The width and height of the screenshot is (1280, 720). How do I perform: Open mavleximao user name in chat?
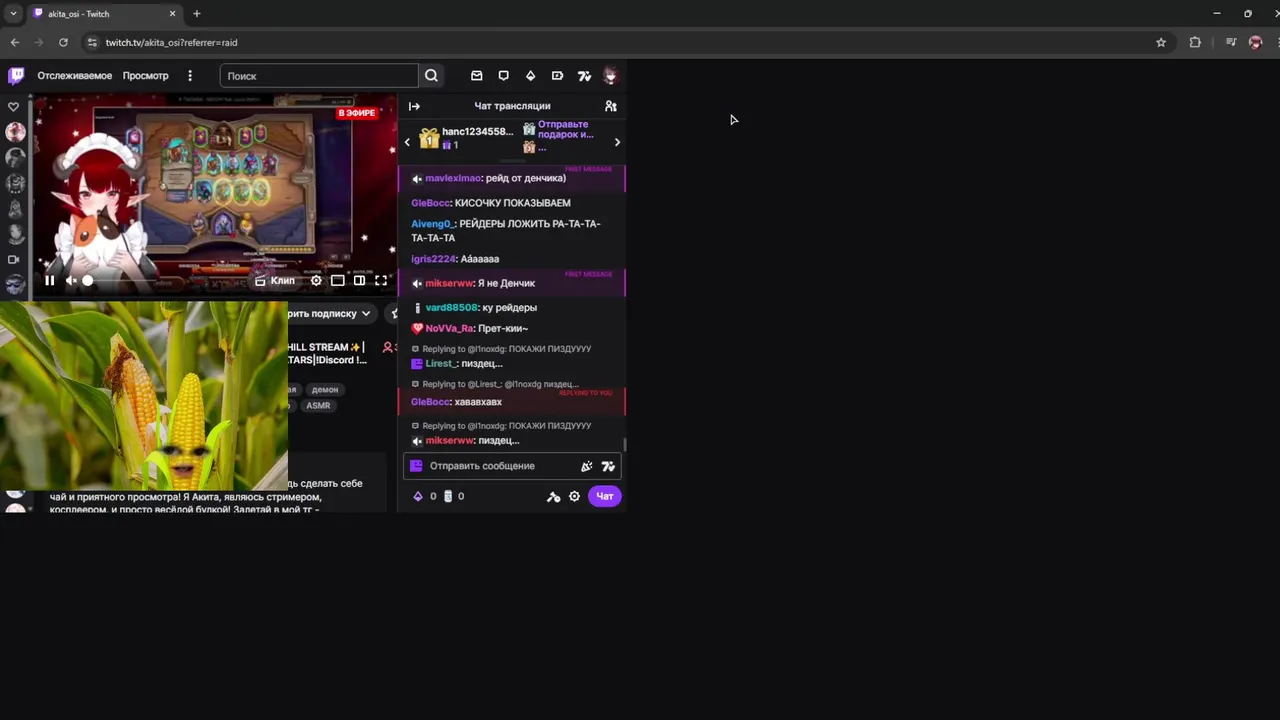(453, 178)
